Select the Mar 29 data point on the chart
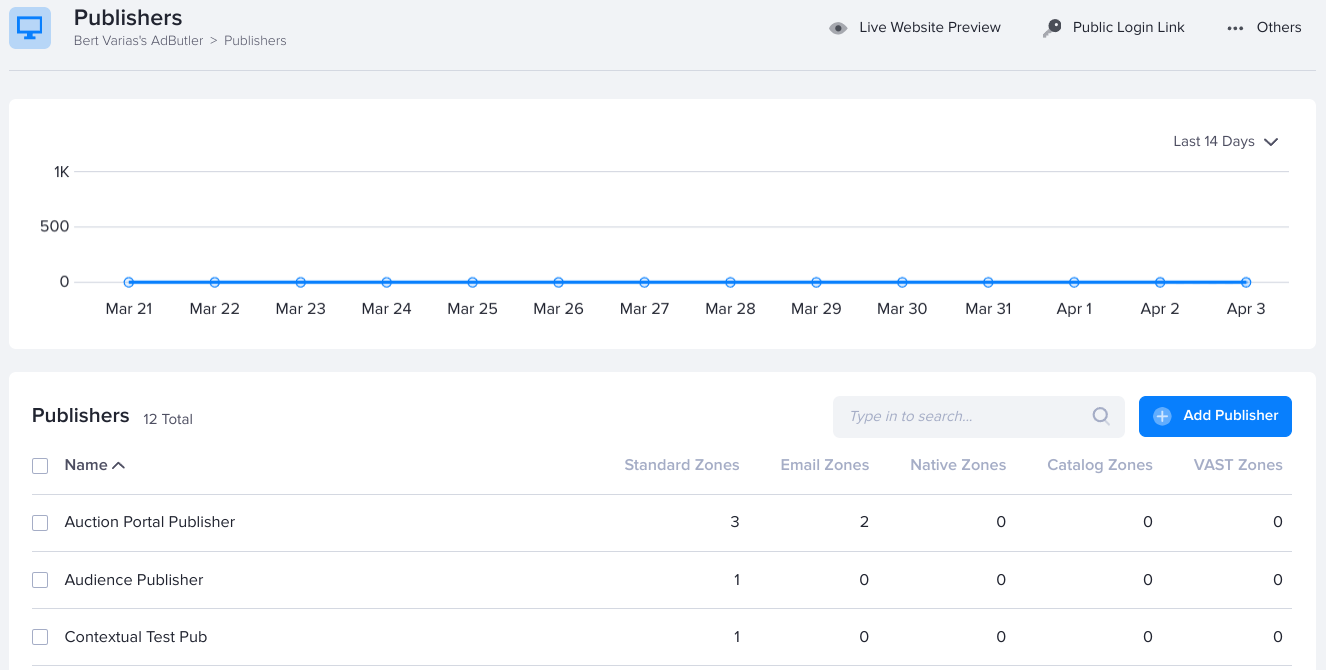Image resolution: width=1326 pixels, height=670 pixels. click(816, 283)
